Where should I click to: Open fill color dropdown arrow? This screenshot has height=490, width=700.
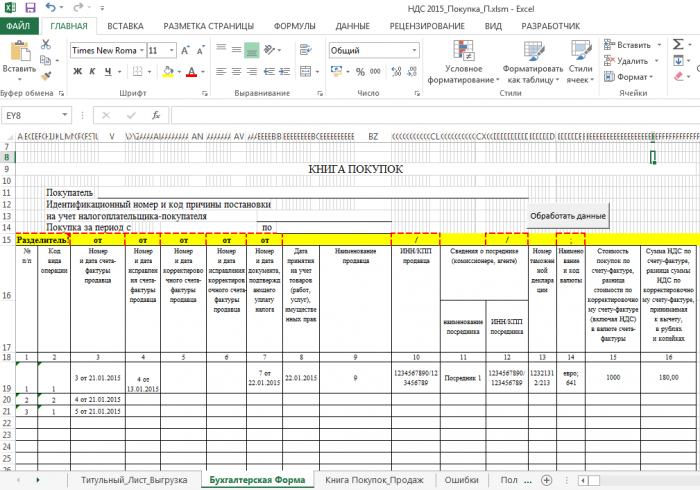[x=179, y=71]
